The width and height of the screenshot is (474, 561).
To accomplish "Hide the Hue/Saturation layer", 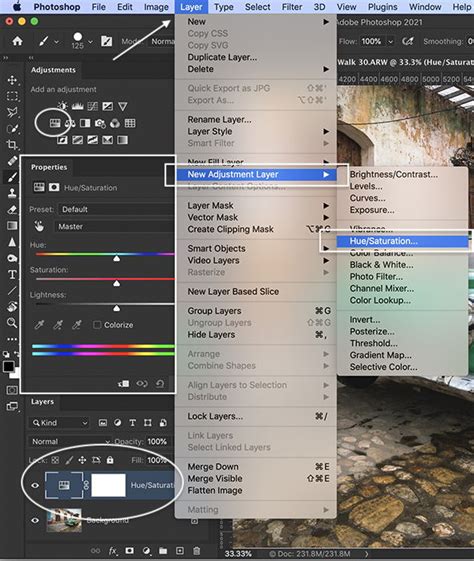I will point(35,486).
